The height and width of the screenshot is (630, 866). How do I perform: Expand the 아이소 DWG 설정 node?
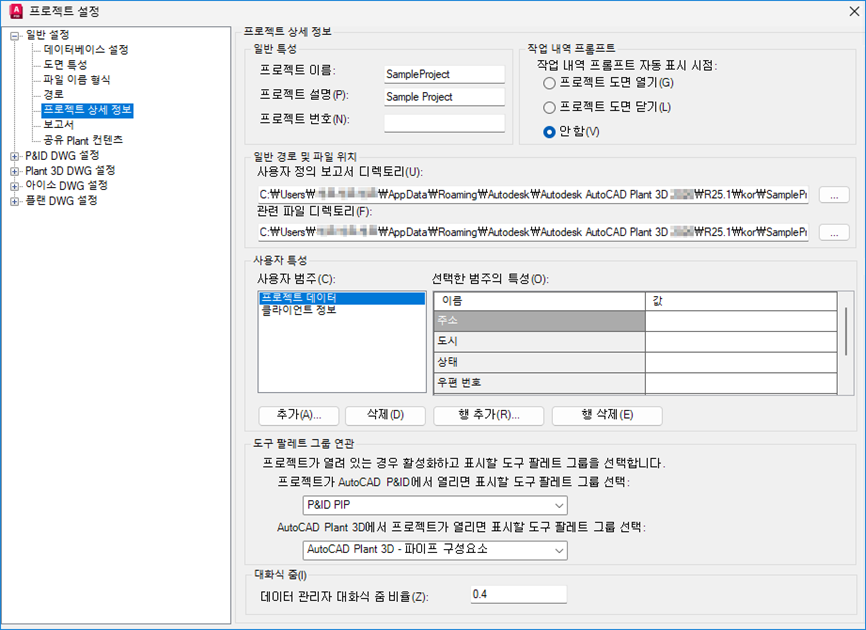pyautogui.click(x=14, y=186)
